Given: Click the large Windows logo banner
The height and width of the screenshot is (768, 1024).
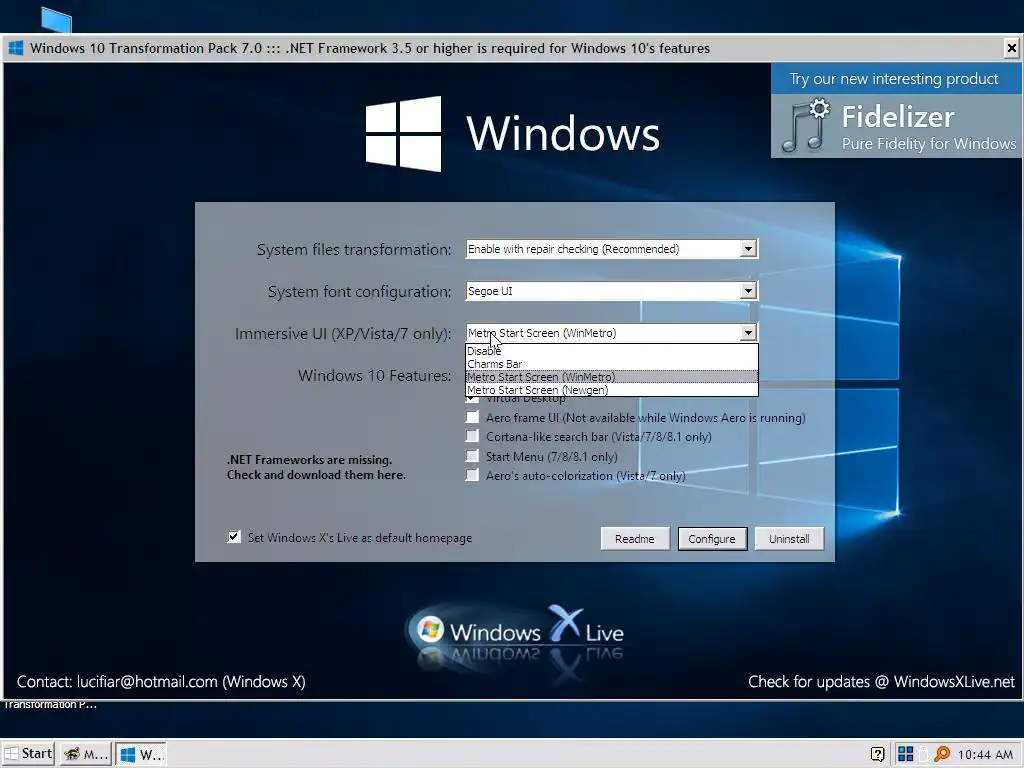Looking at the screenshot, I should click(x=513, y=134).
